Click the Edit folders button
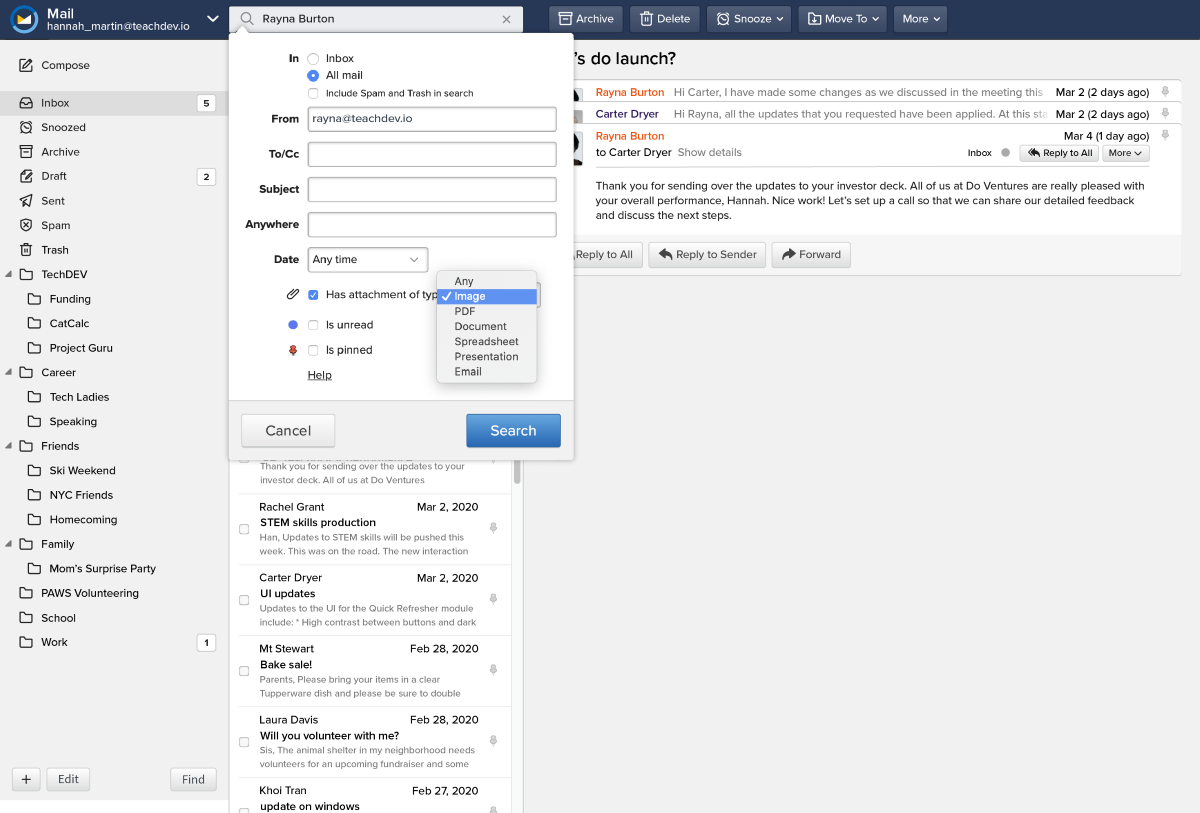1200x813 pixels. [68, 780]
